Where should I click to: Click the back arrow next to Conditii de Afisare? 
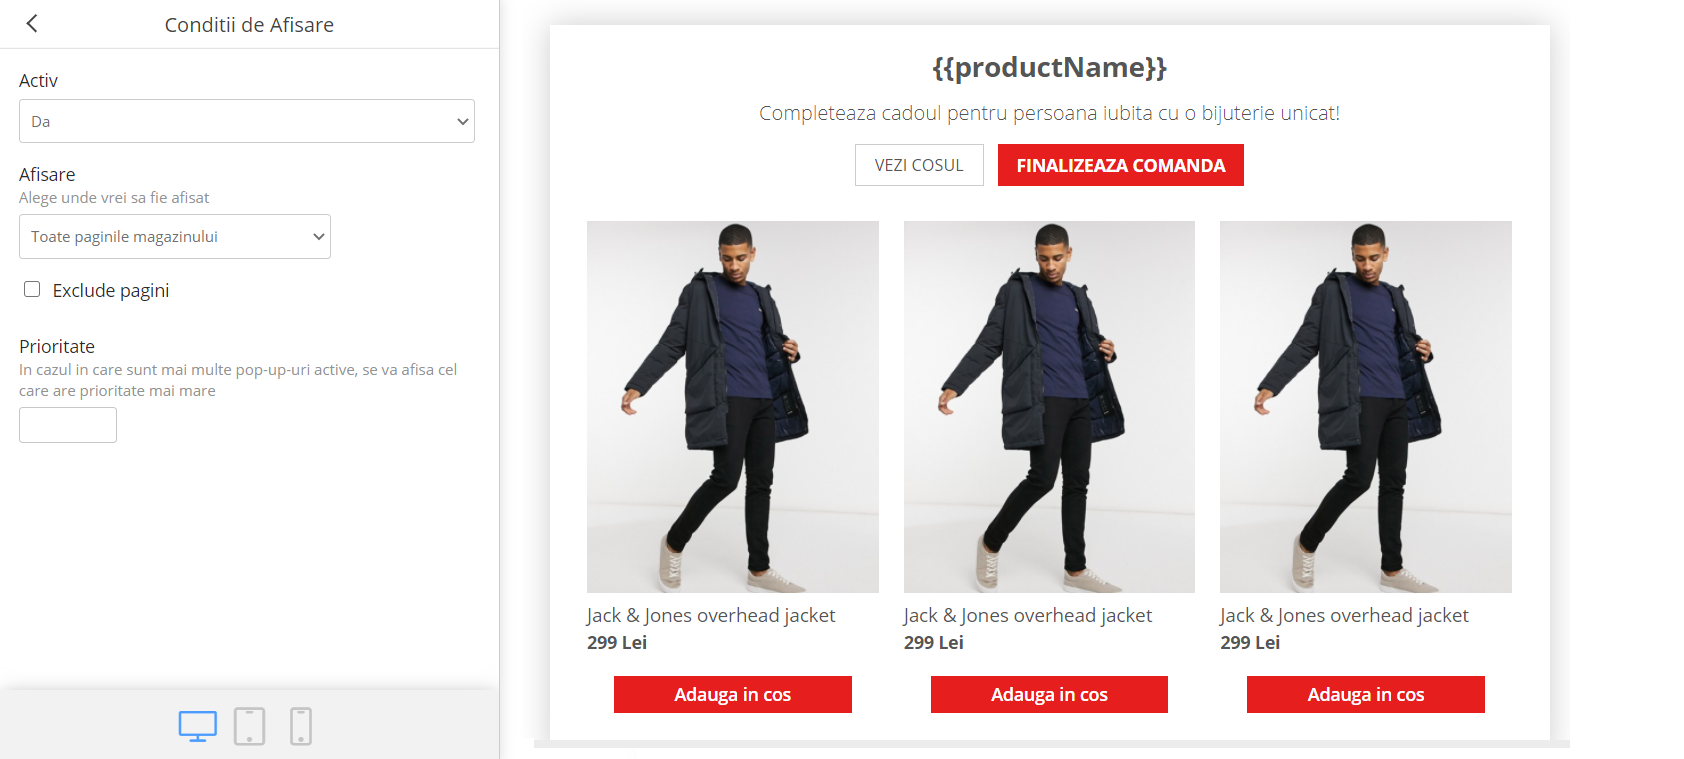(32, 24)
